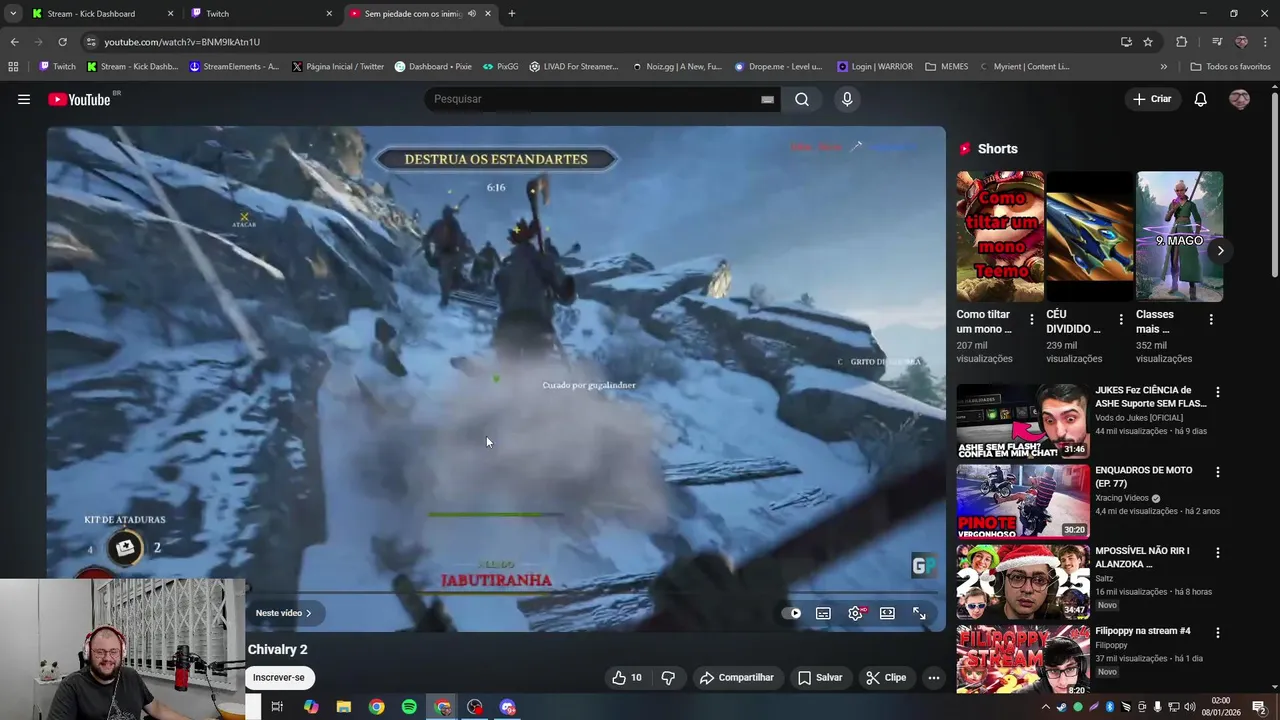Dislike the Chivalry 2 video

coord(668,677)
